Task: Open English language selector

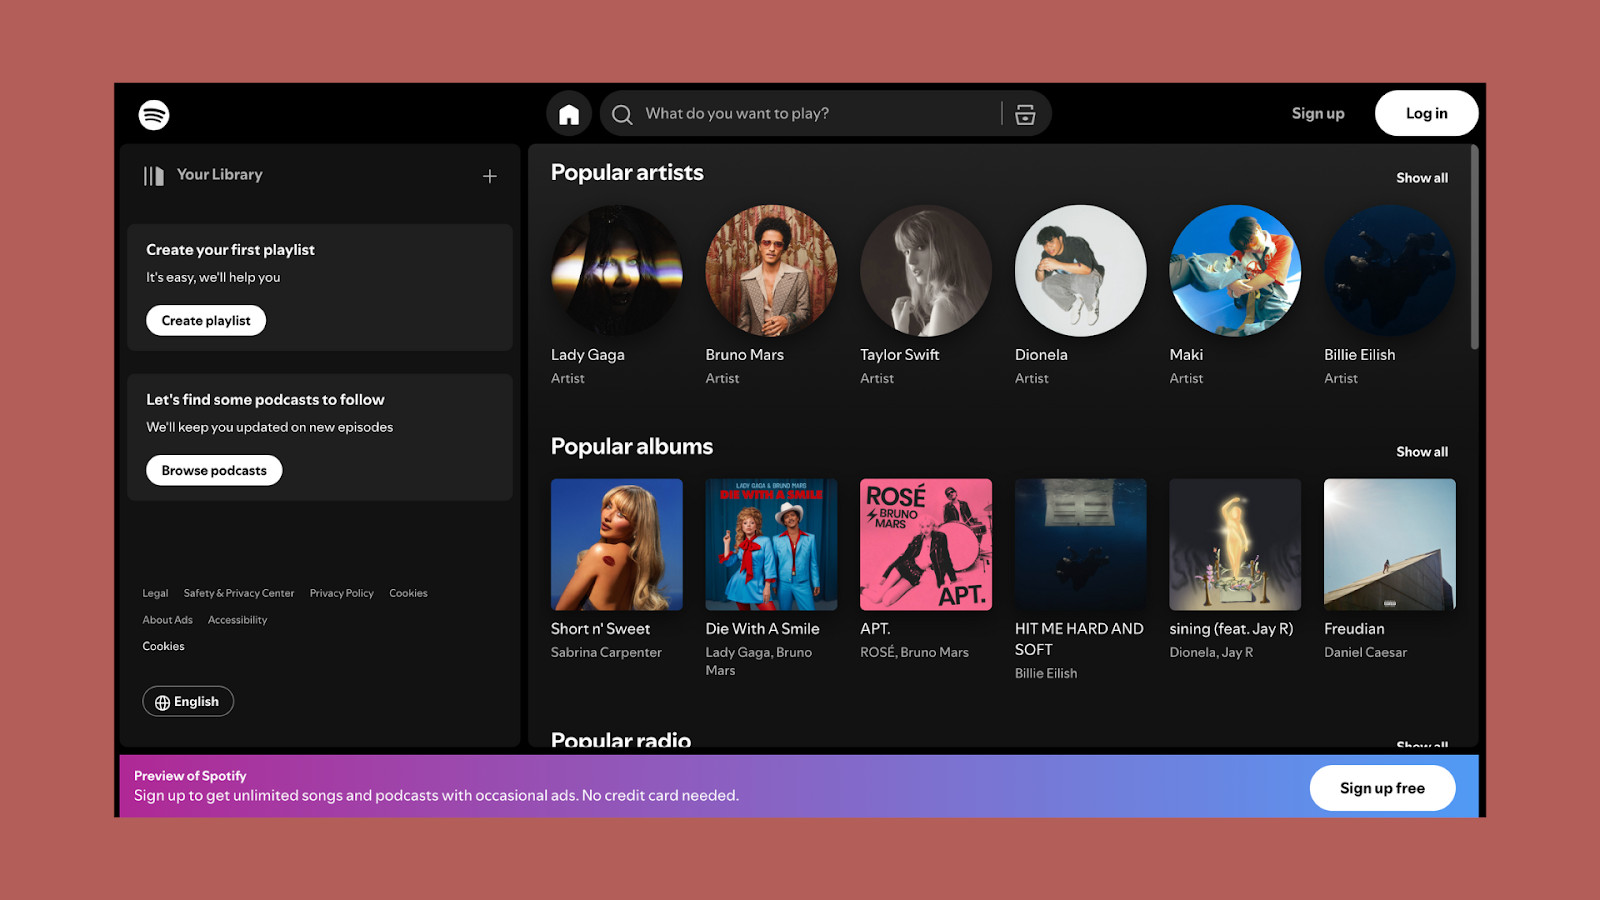Action: [188, 702]
